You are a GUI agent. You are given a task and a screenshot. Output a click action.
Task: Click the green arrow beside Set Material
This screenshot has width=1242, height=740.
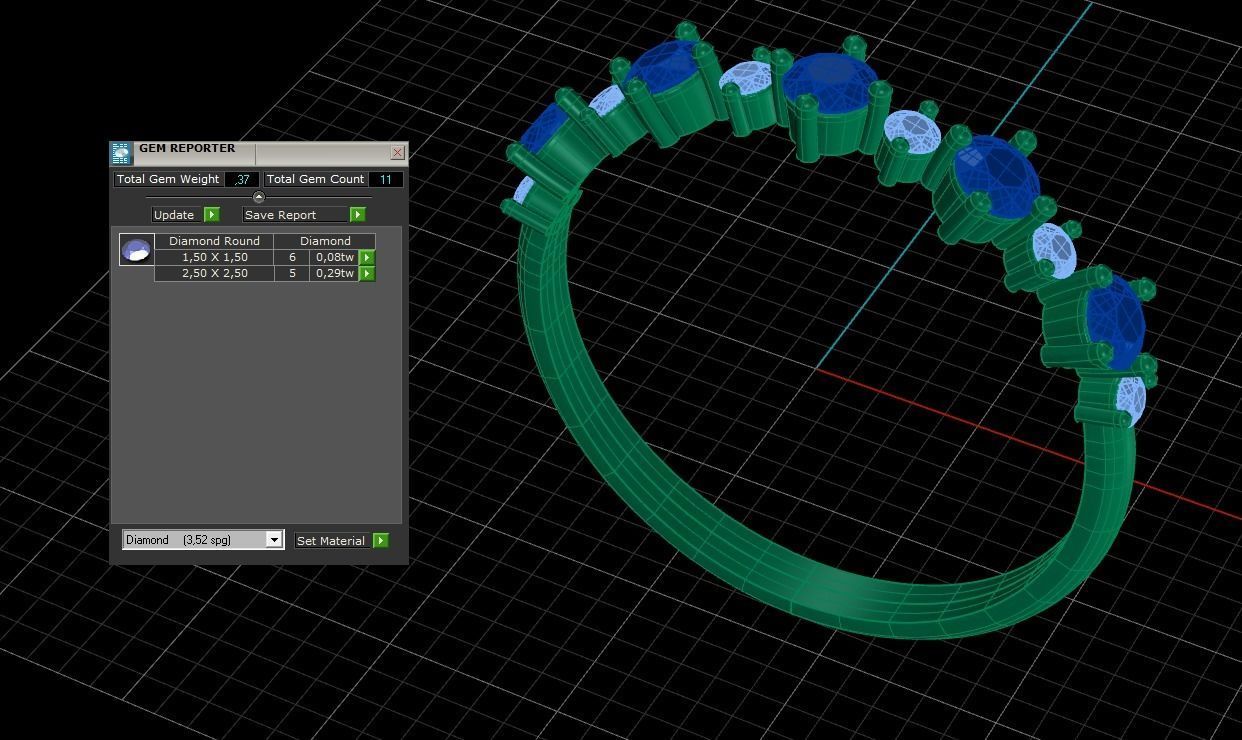coord(380,540)
